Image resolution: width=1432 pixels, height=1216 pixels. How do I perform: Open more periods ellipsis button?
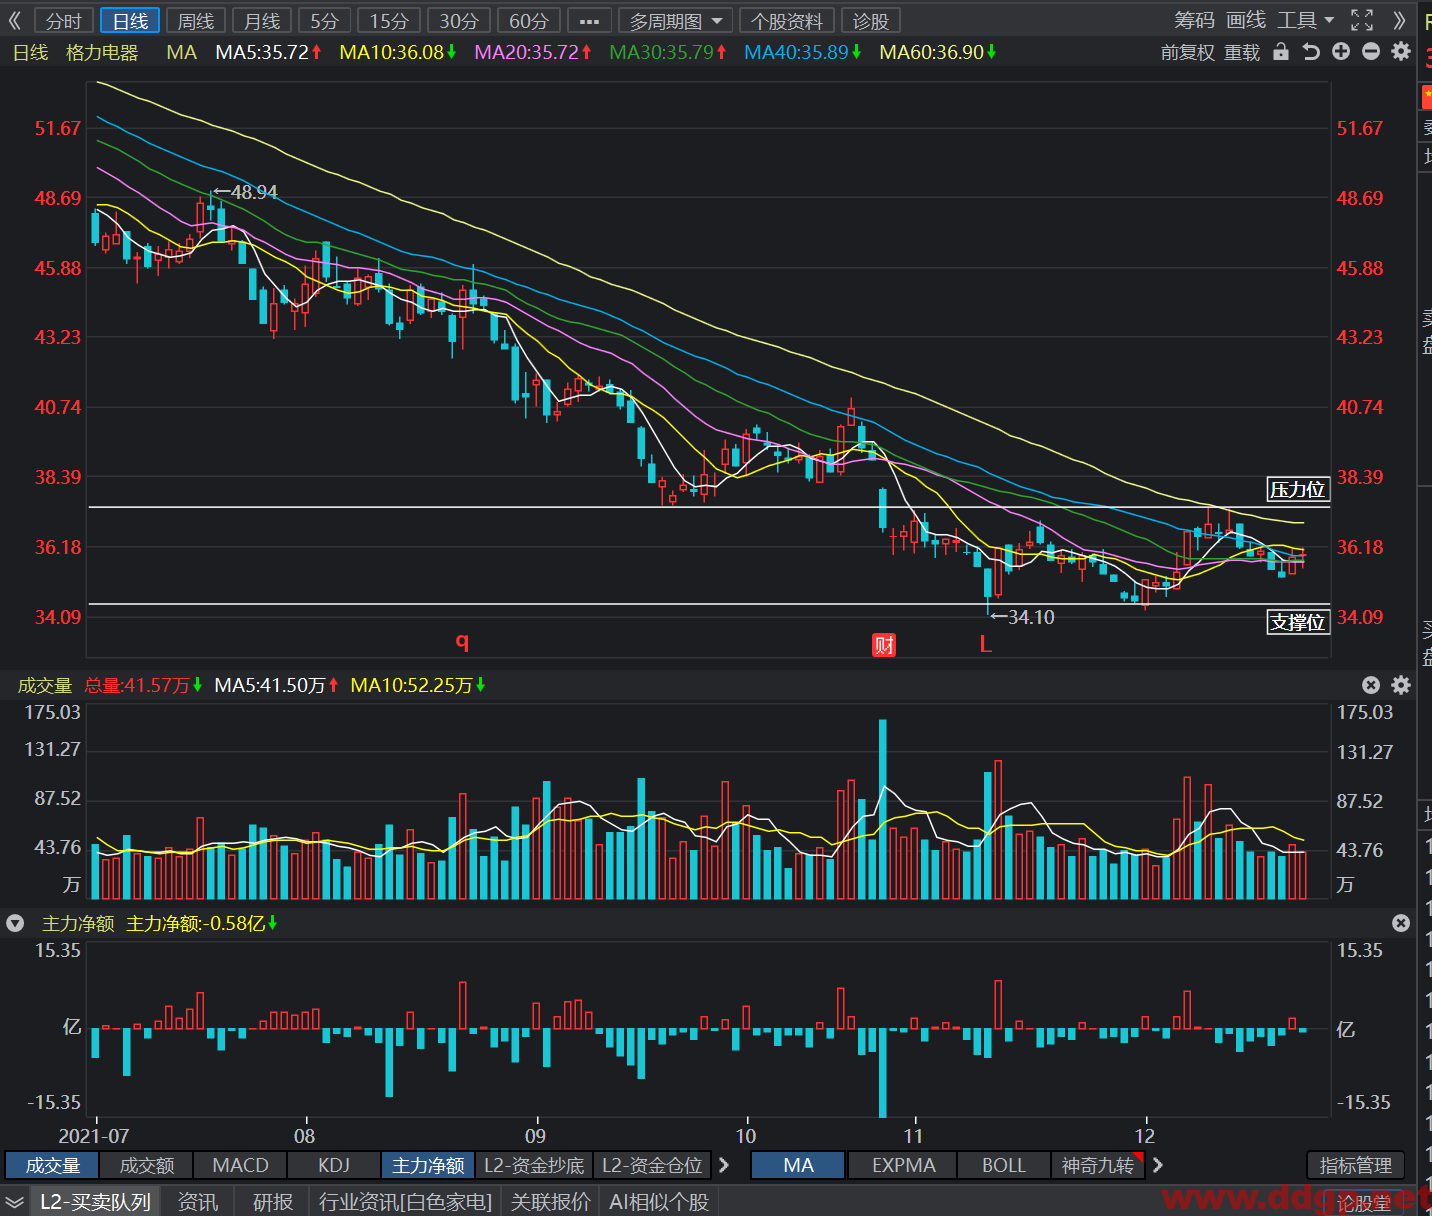coord(589,21)
